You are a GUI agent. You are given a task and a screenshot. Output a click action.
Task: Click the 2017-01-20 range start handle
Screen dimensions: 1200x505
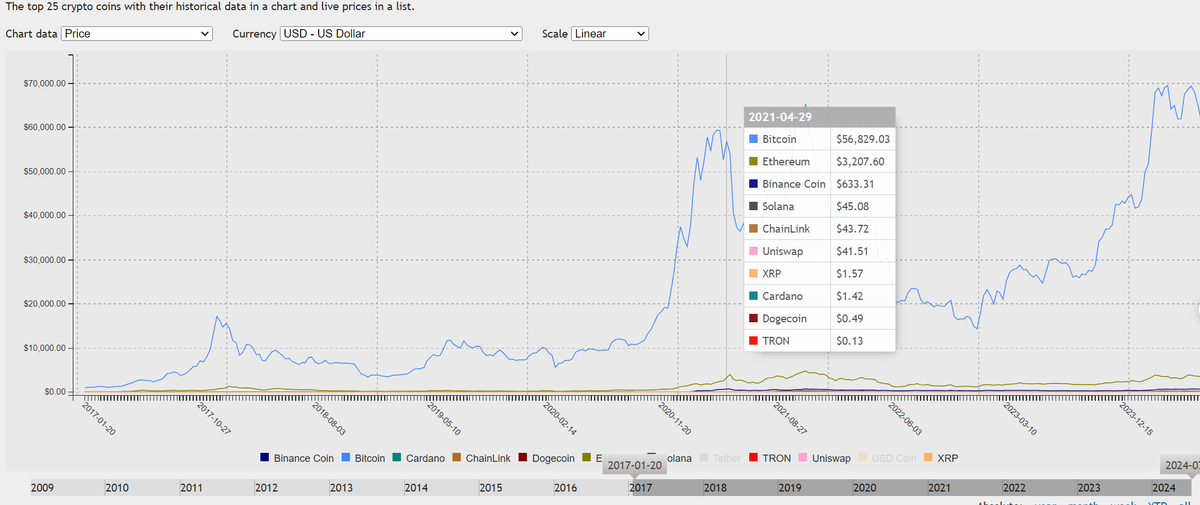coord(634,466)
